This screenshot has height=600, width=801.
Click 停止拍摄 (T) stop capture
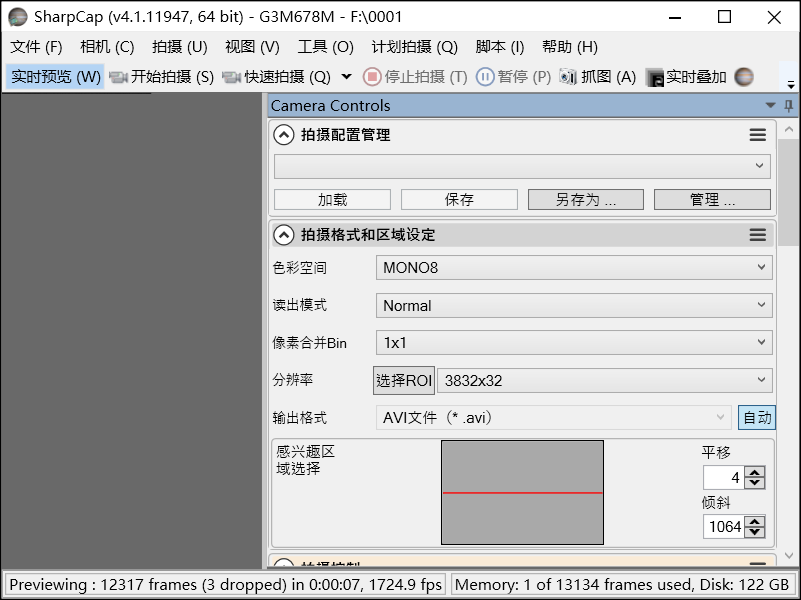[415, 77]
